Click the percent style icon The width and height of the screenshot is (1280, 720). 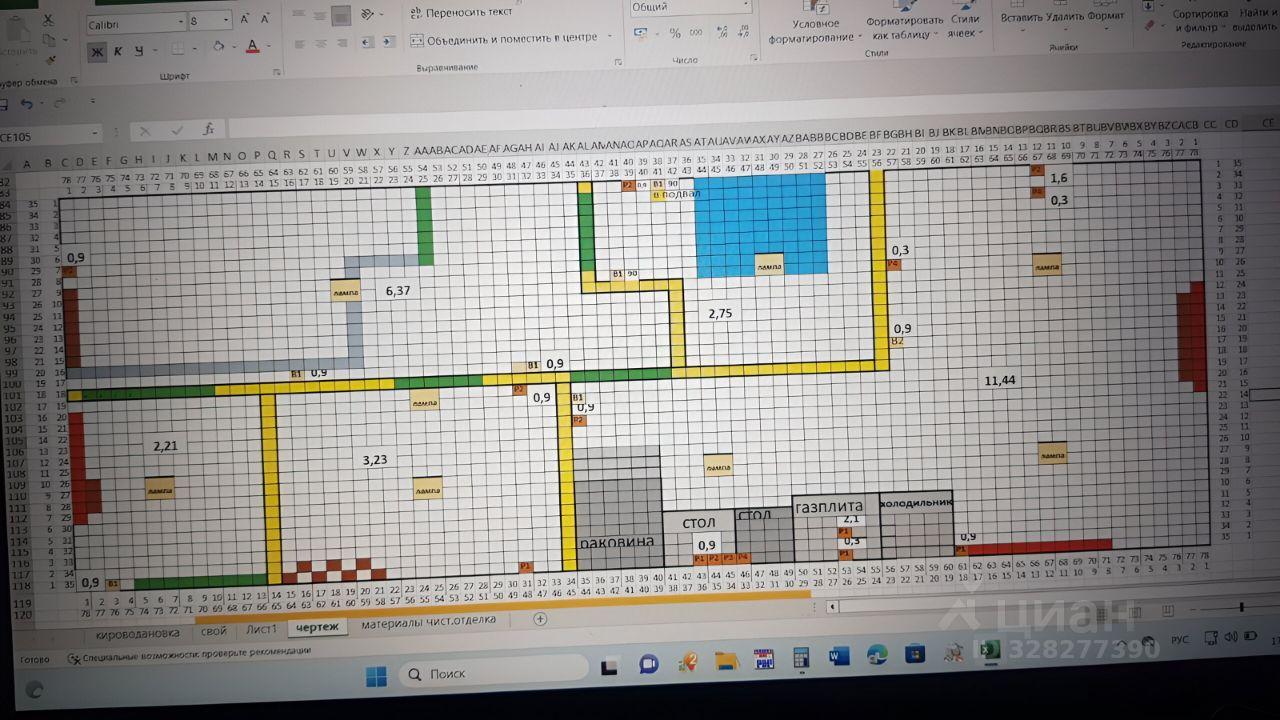tap(675, 33)
